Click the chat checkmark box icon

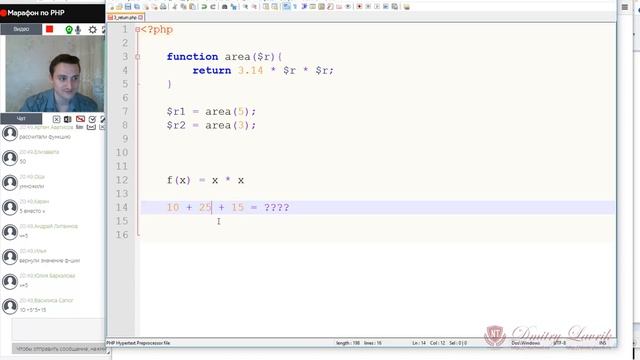92,119
